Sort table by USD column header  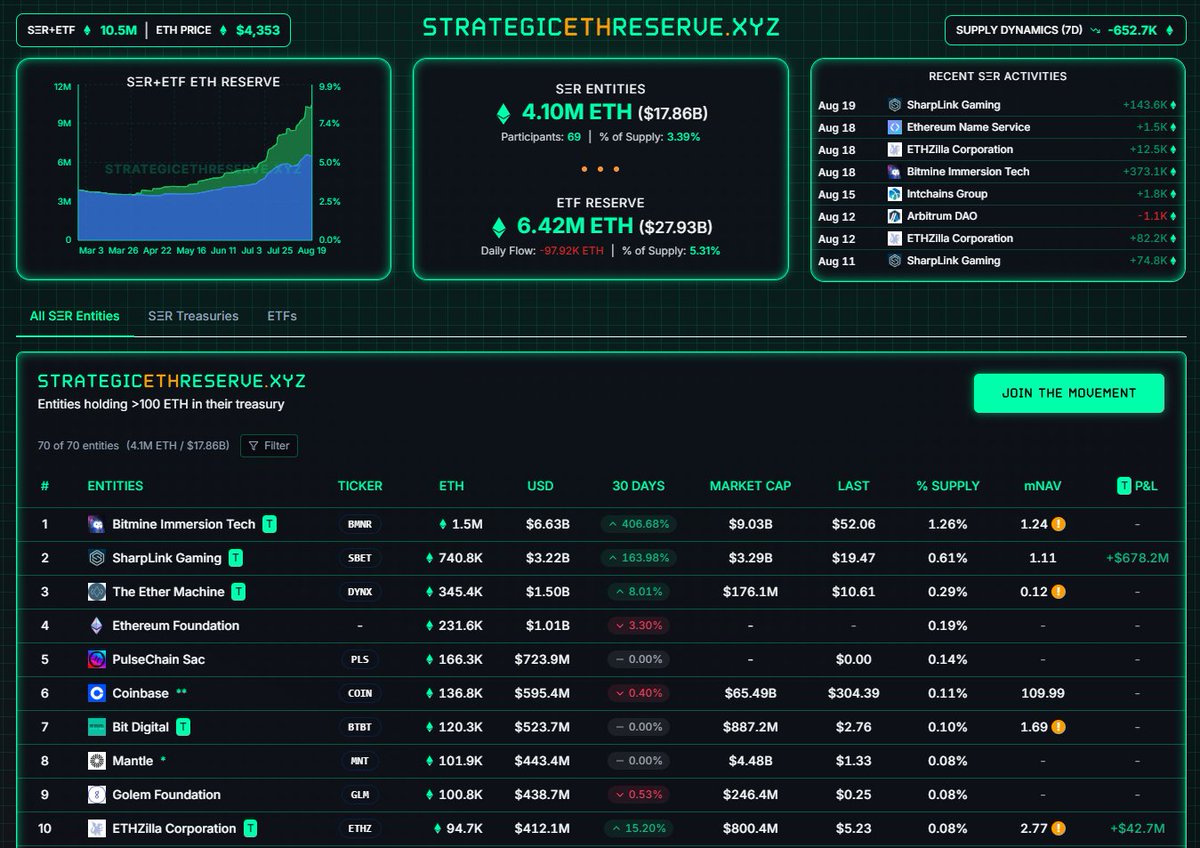(540, 486)
